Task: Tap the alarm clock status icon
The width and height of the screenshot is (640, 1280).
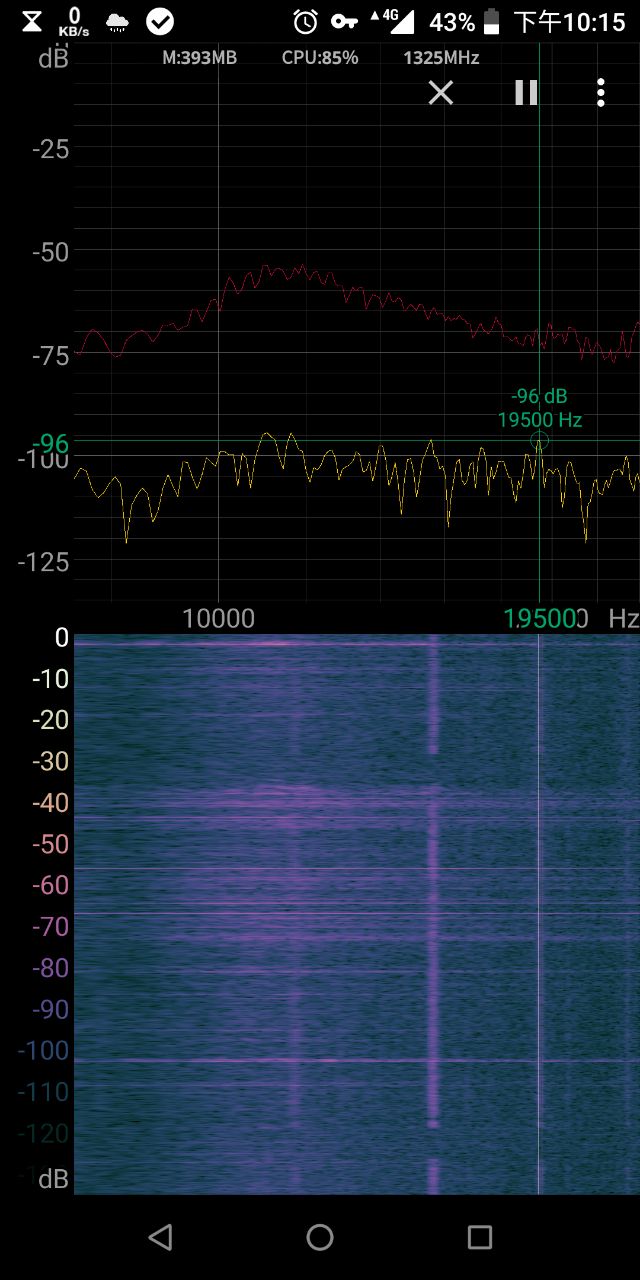Action: [x=305, y=21]
